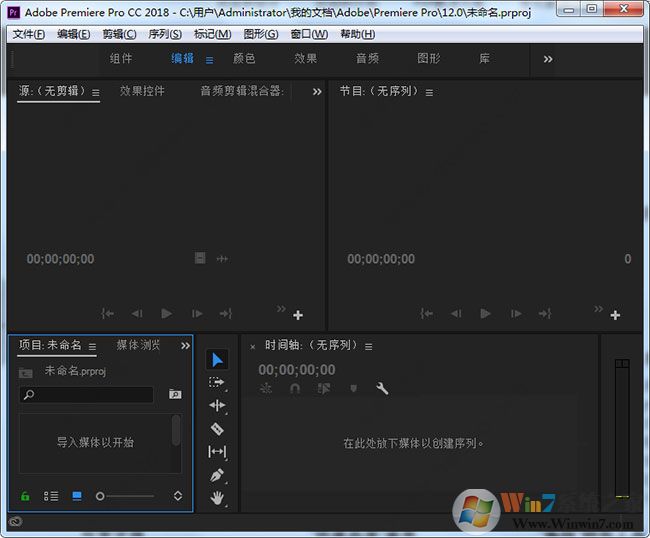Open timeline display settings wrench
Screen dimensions: 650x538
pos(382,389)
